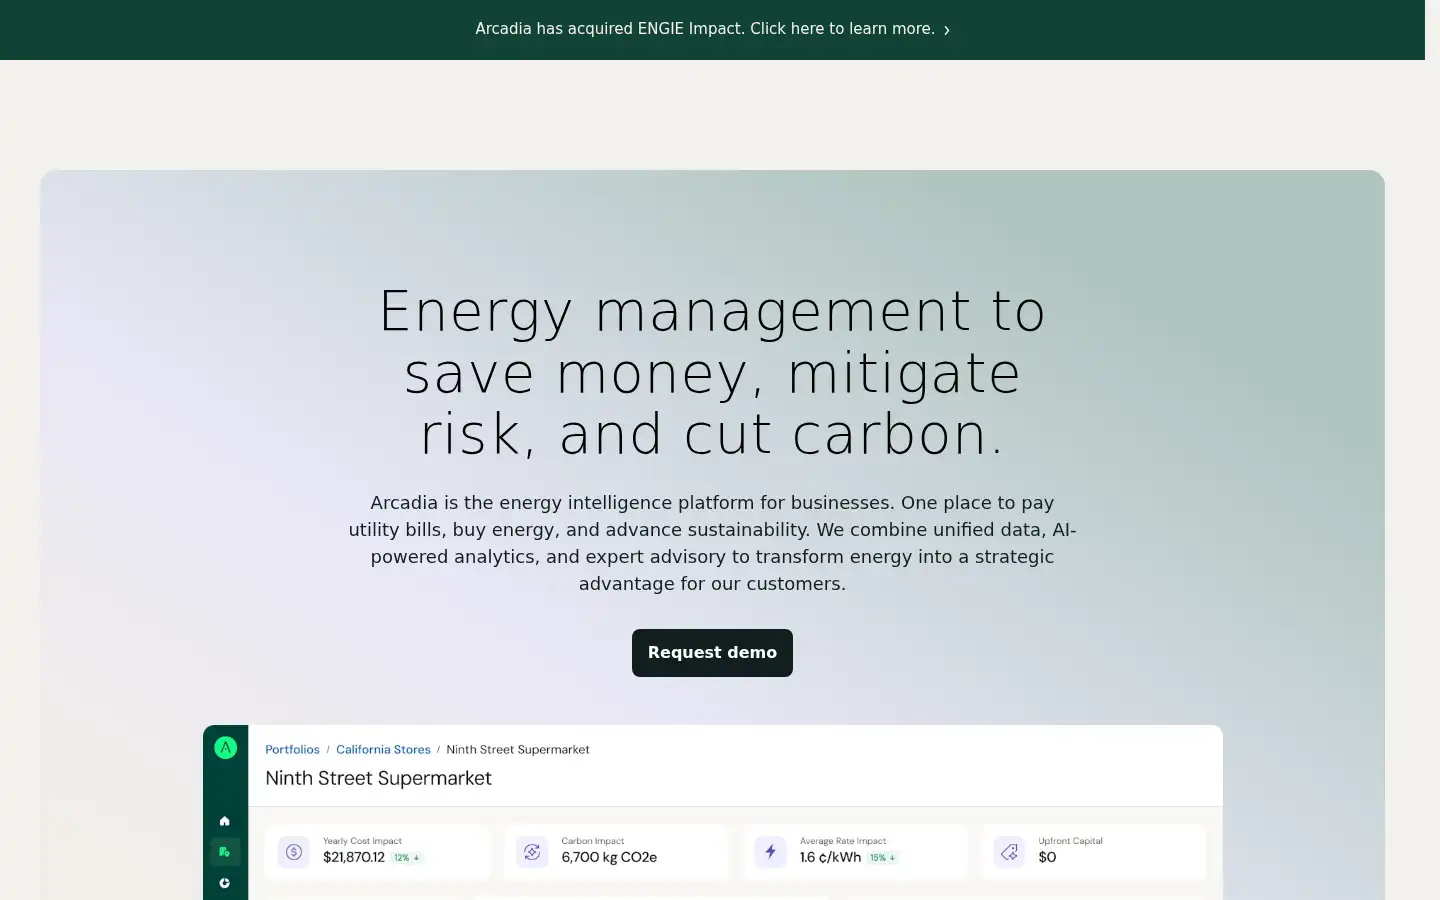
Task: Open the California Stores breadcrumb link
Action: (x=383, y=750)
